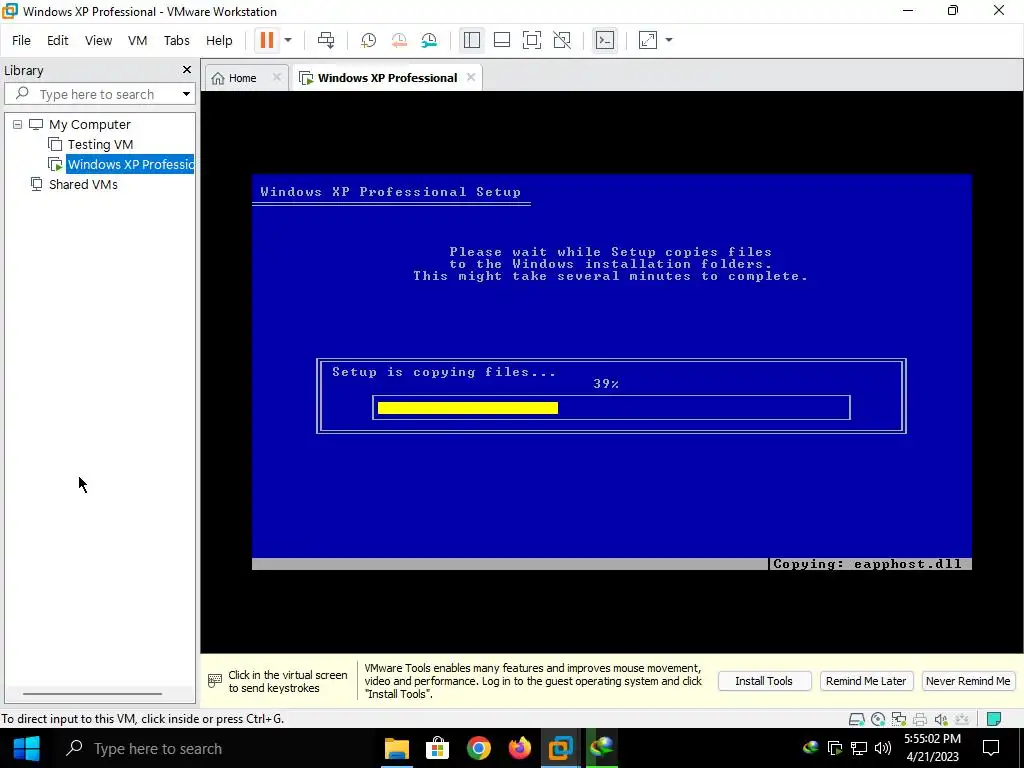The height and width of the screenshot is (768, 1024).
Task: Enter full screen mode icon
Action: tap(532, 40)
